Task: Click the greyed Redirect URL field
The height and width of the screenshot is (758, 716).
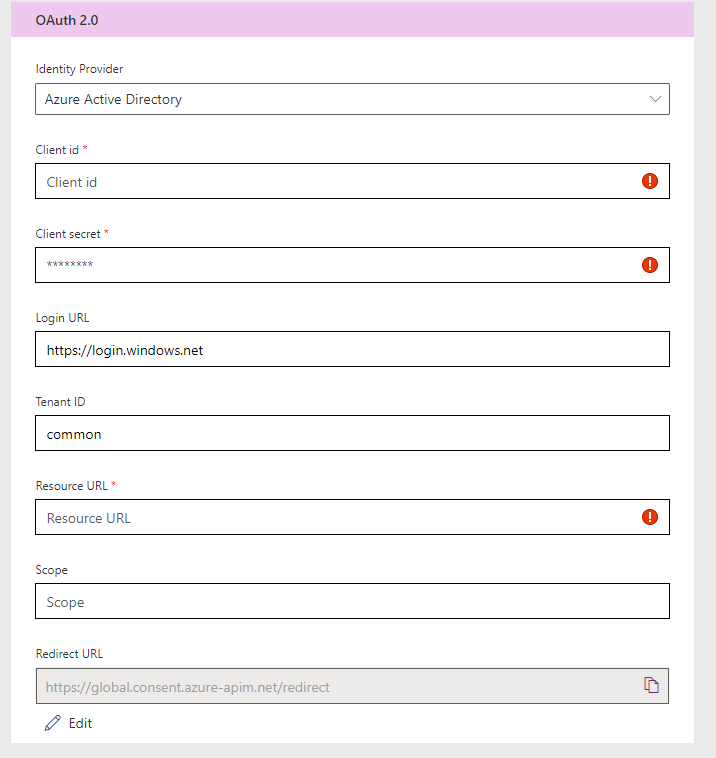Action: pyautogui.click(x=352, y=686)
